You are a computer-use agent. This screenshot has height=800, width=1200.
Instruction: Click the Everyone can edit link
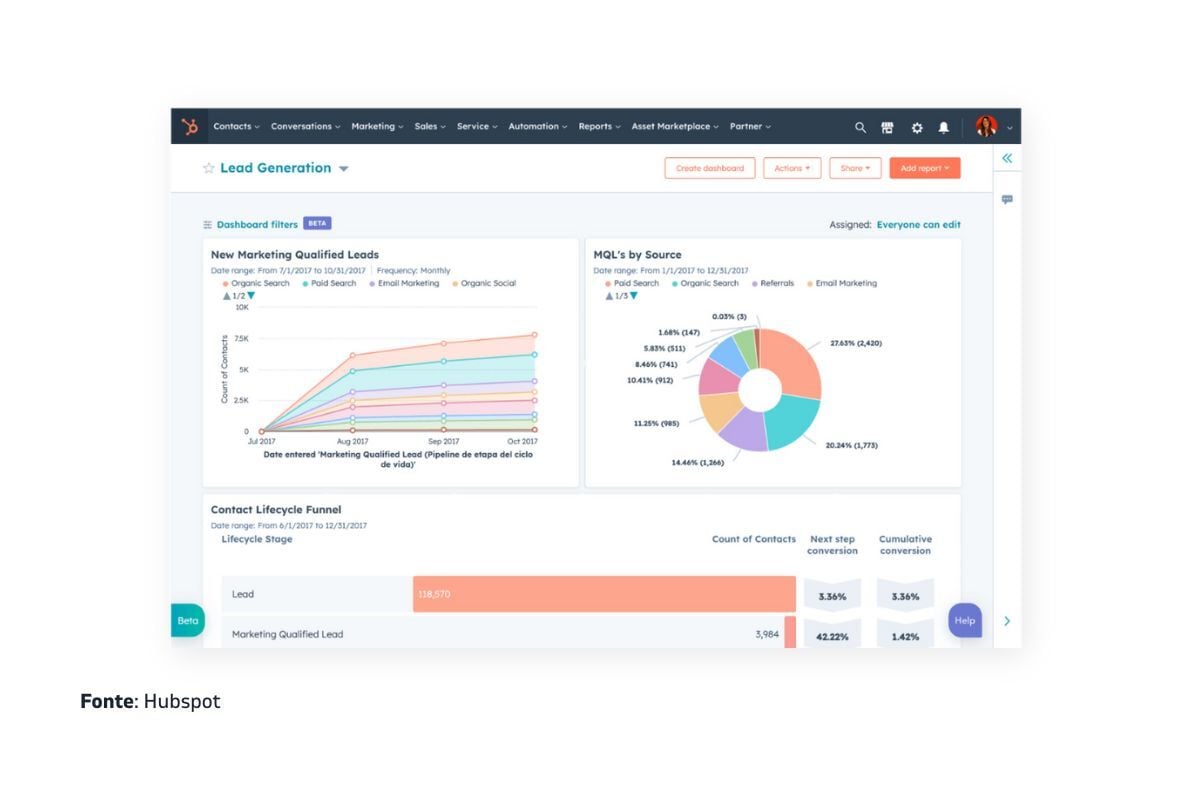click(920, 224)
